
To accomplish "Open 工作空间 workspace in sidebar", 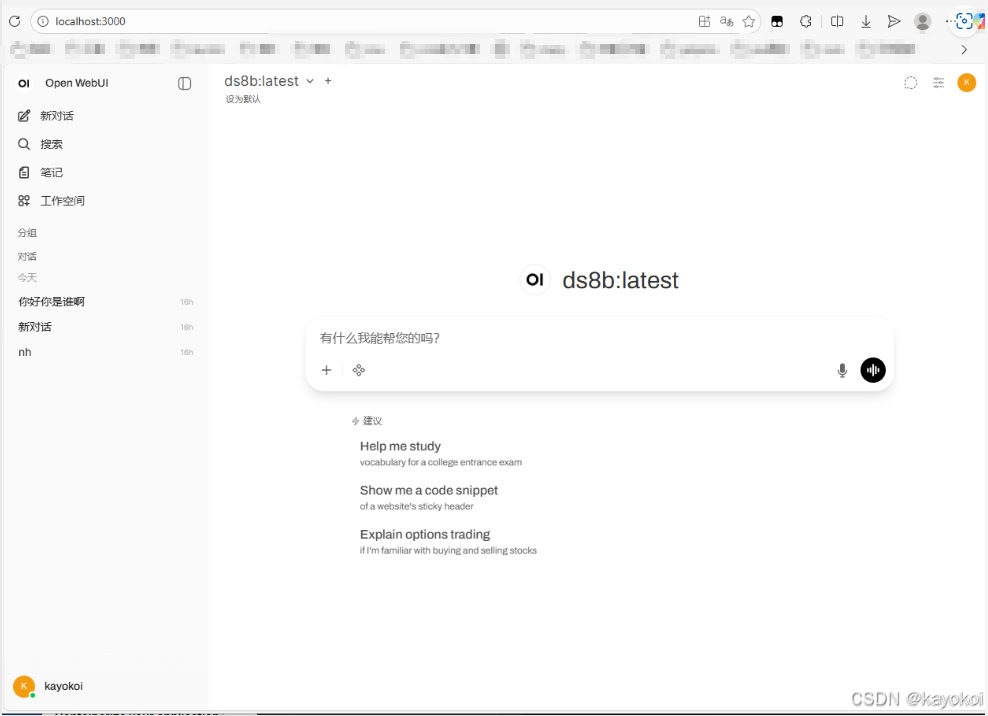I will point(104,201).
